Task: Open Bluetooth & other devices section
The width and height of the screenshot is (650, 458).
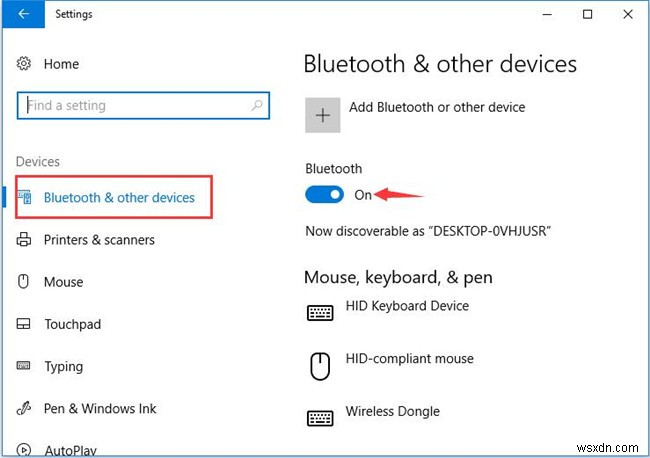Action: 119,198
